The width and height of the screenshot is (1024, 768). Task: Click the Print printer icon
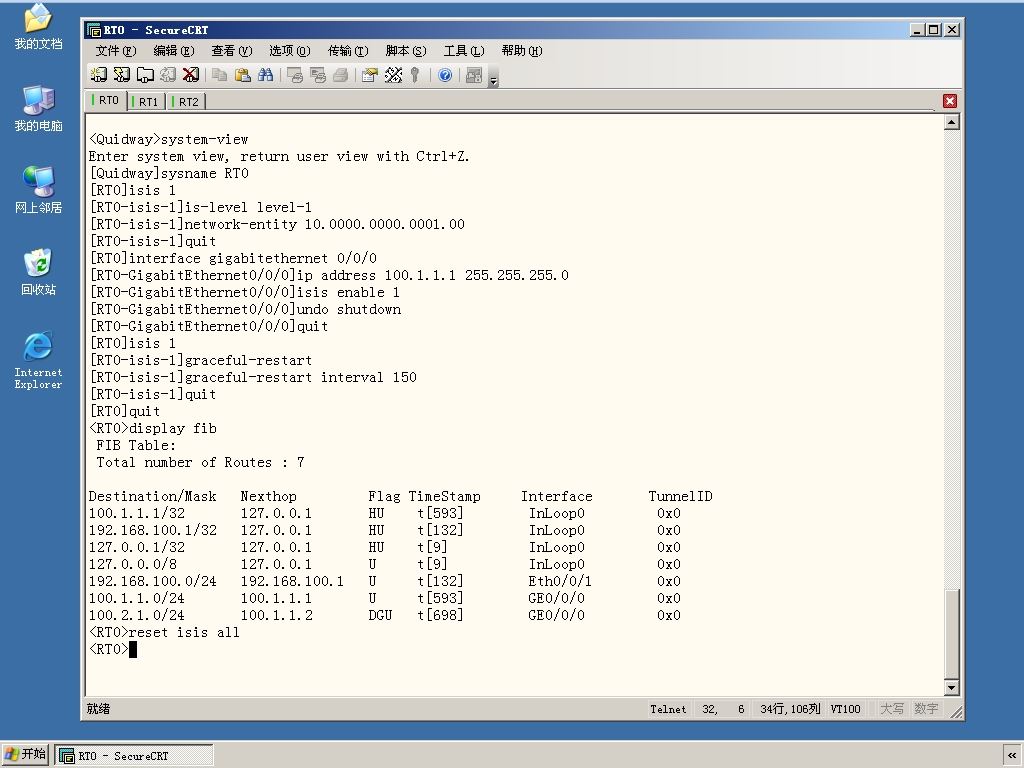(x=340, y=75)
